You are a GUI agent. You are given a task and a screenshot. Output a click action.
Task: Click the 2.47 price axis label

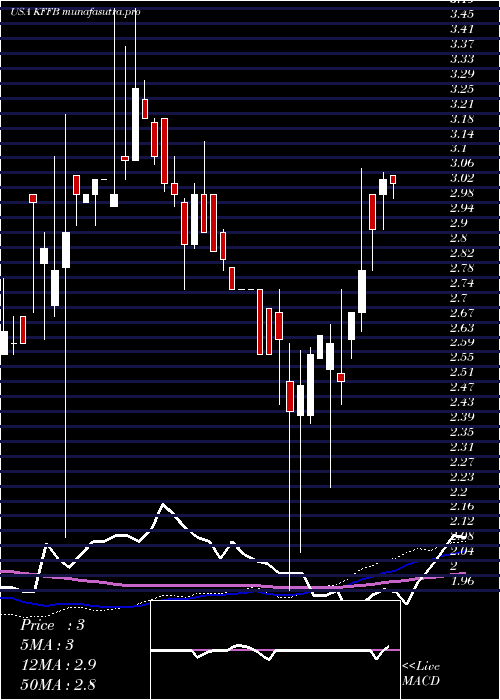click(462, 387)
